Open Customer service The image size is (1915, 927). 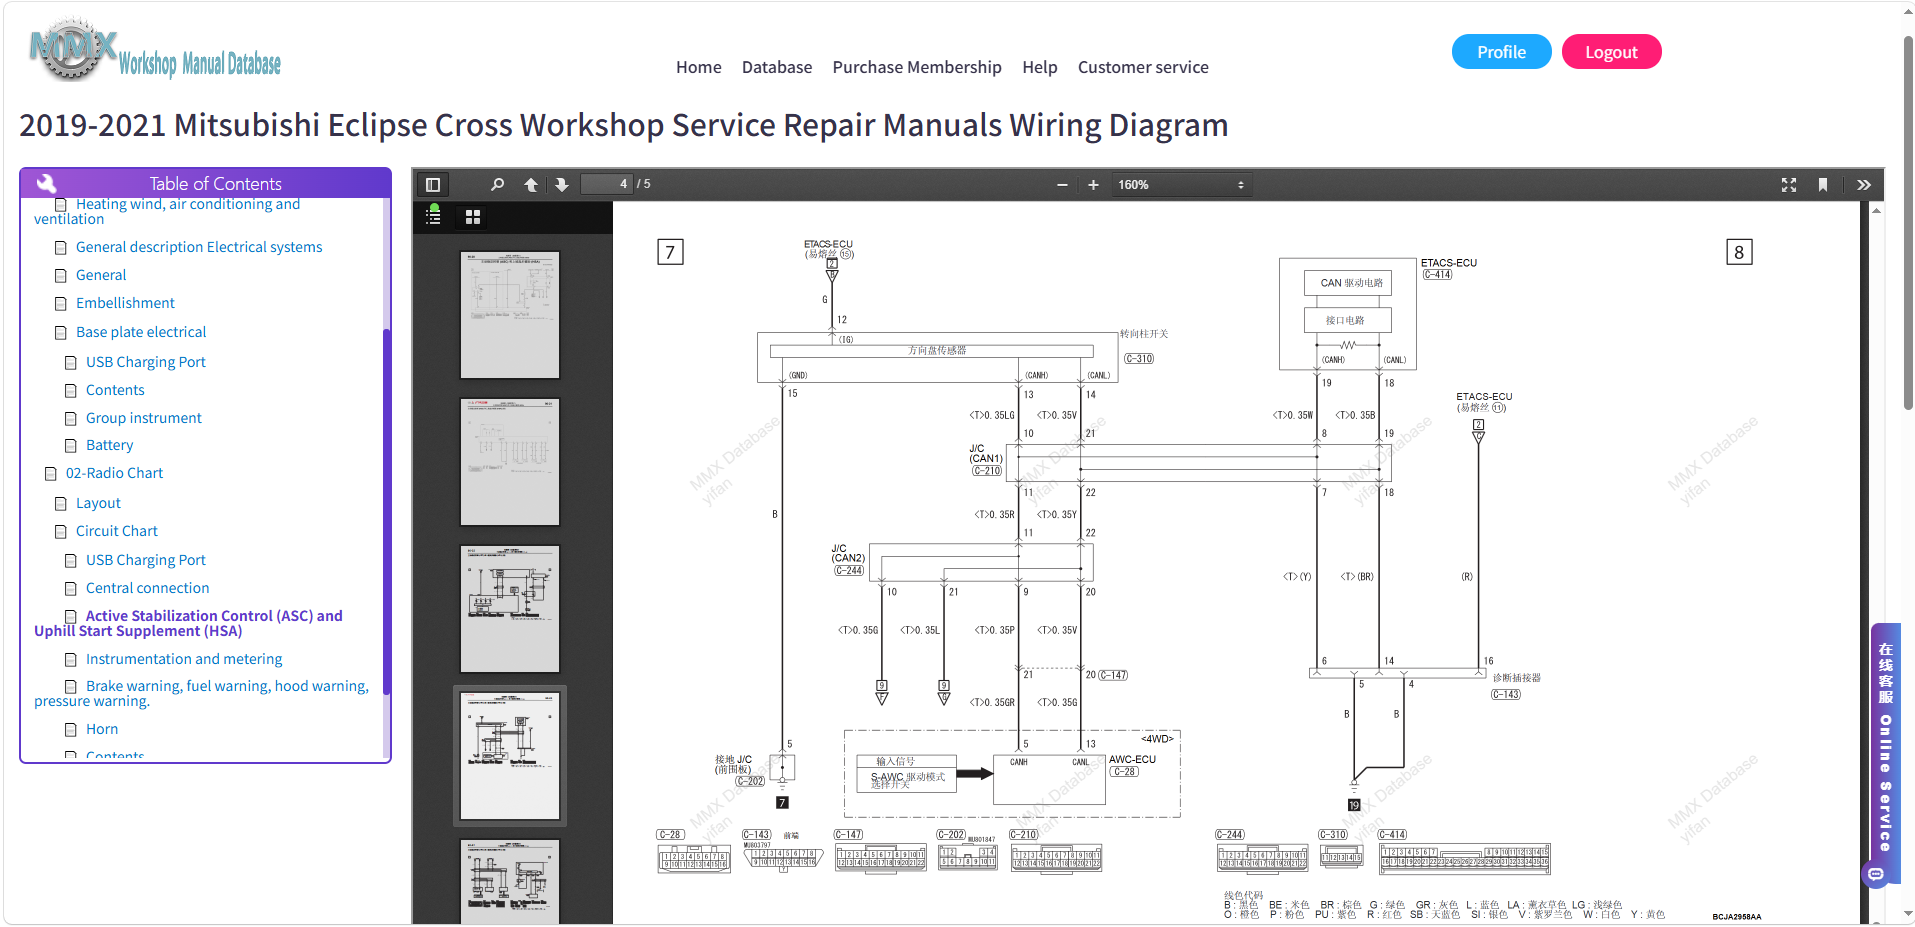point(1143,67)
